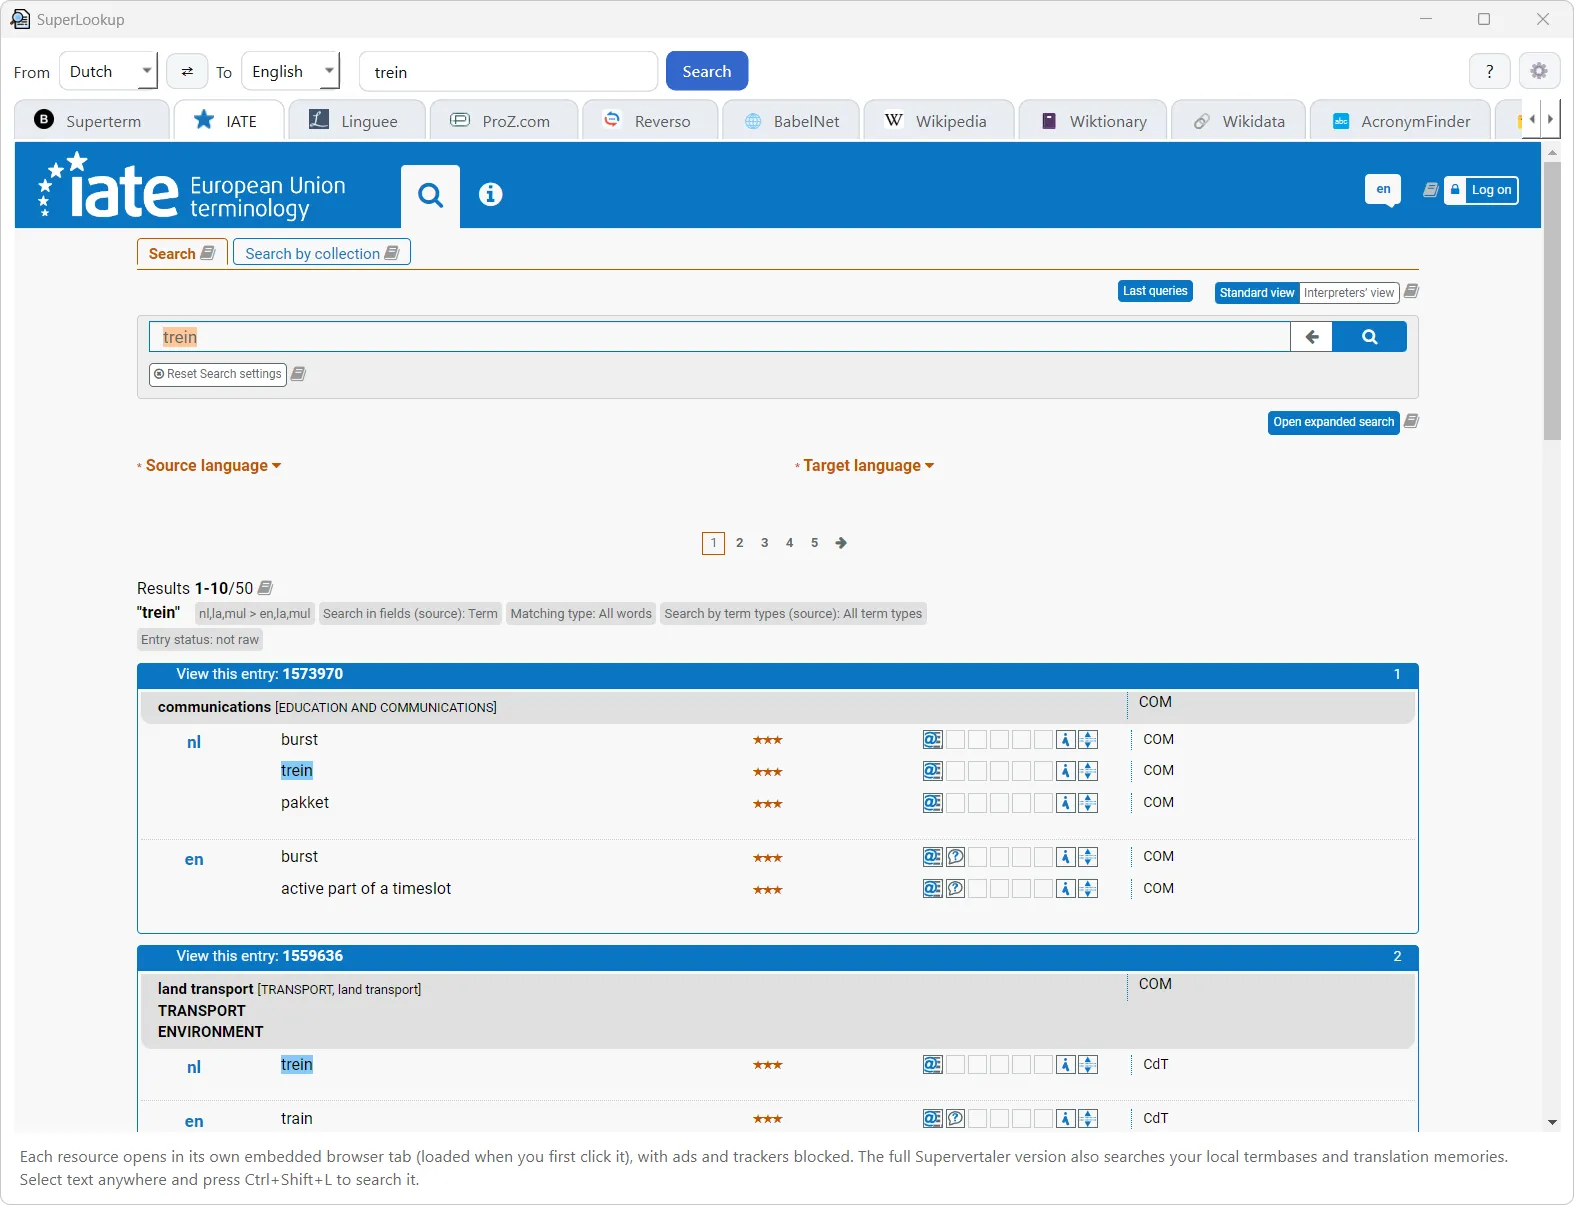Swap the From and To languages
The width and height of the screenshot is (1574, 1205).
pos(187,72)
